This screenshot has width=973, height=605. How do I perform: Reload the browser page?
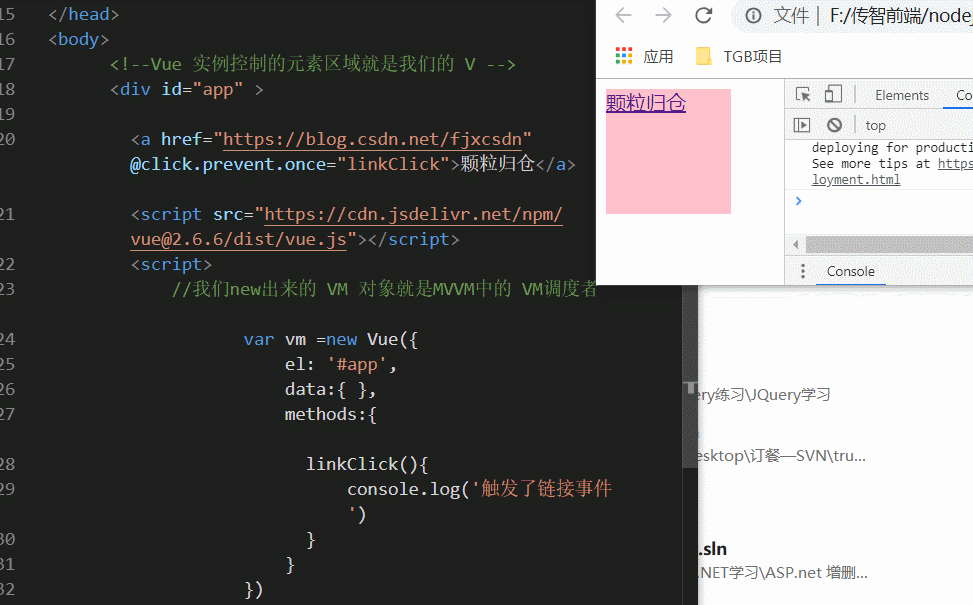point(704,16)
